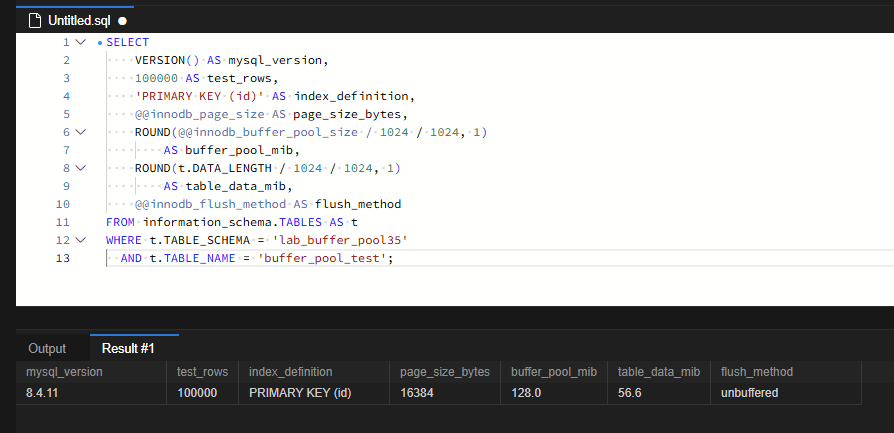Click the blue statement marker beside SELECT
Screen dimensions: 894x433
100,43
